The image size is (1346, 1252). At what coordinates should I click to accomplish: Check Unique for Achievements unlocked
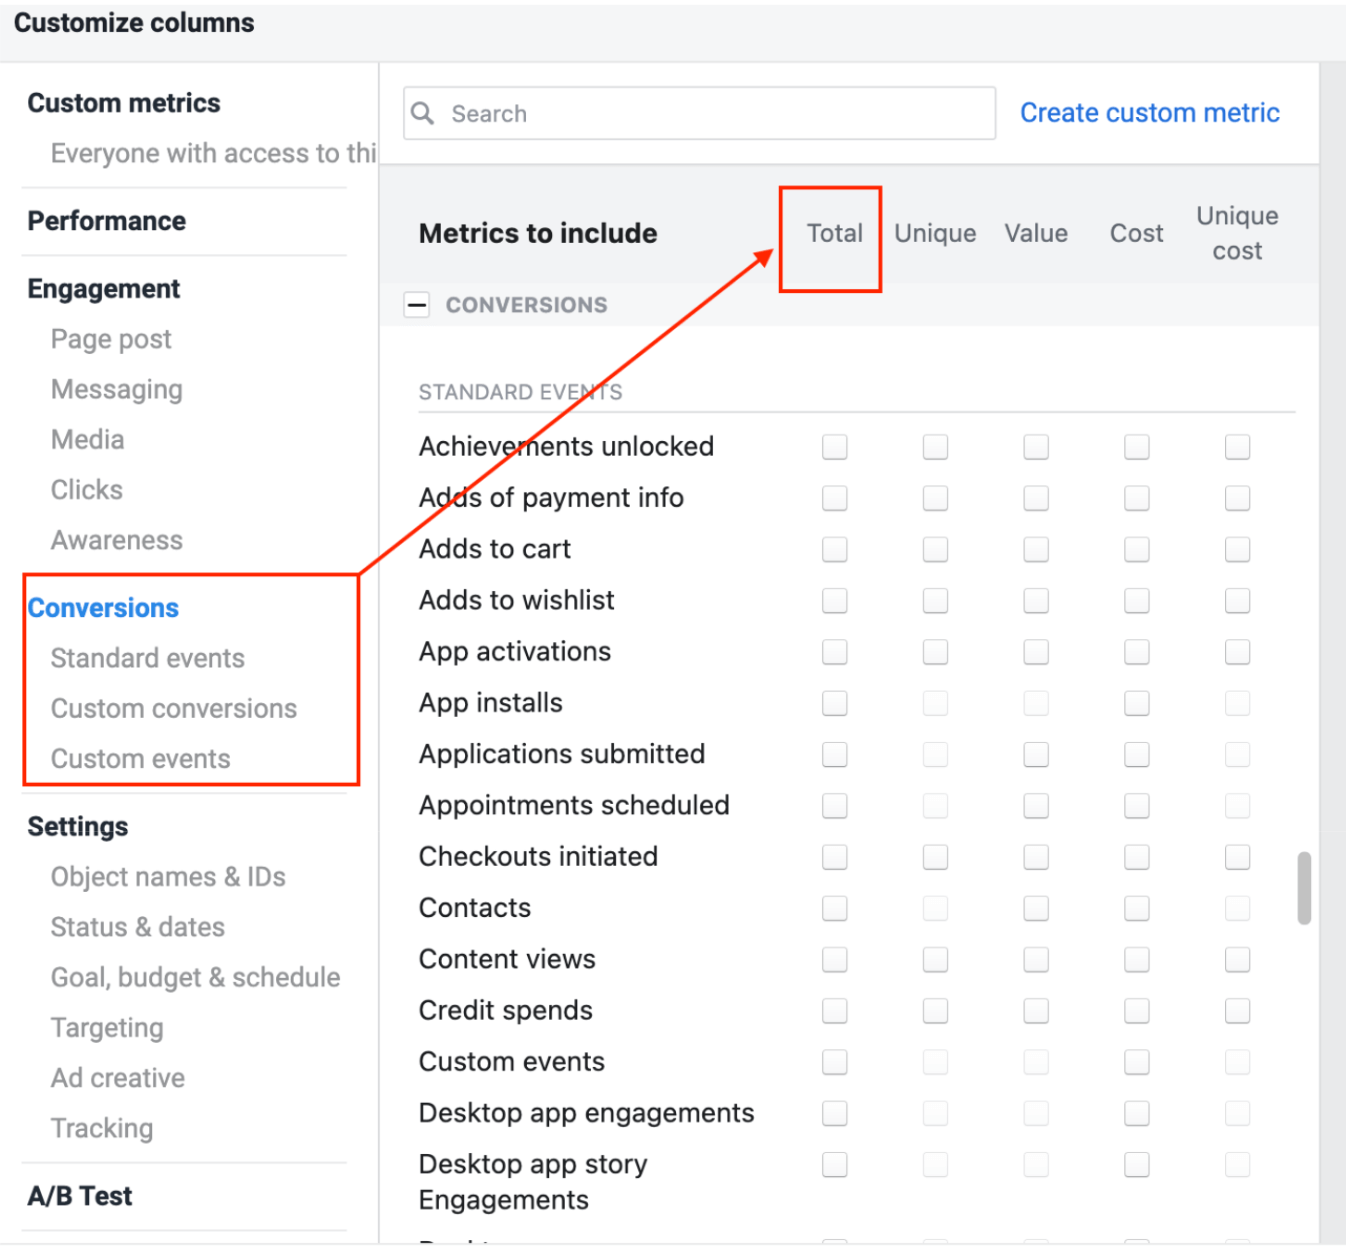coord(935,447)
